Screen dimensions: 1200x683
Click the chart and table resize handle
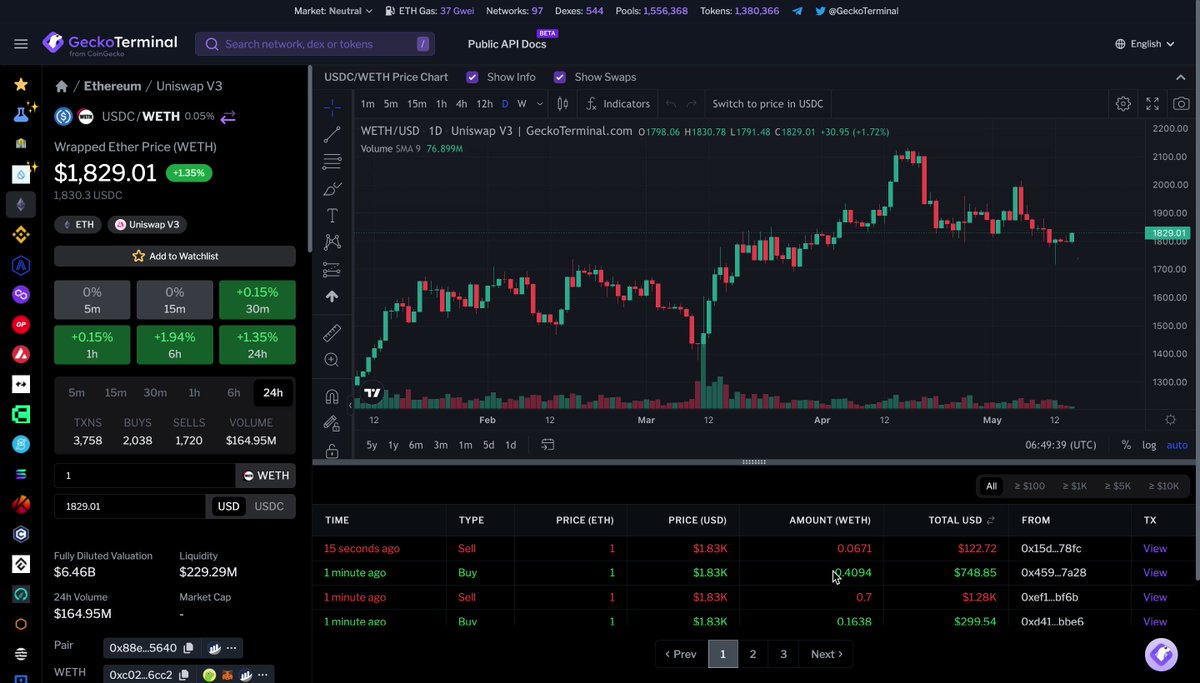[x=755, y=462]
